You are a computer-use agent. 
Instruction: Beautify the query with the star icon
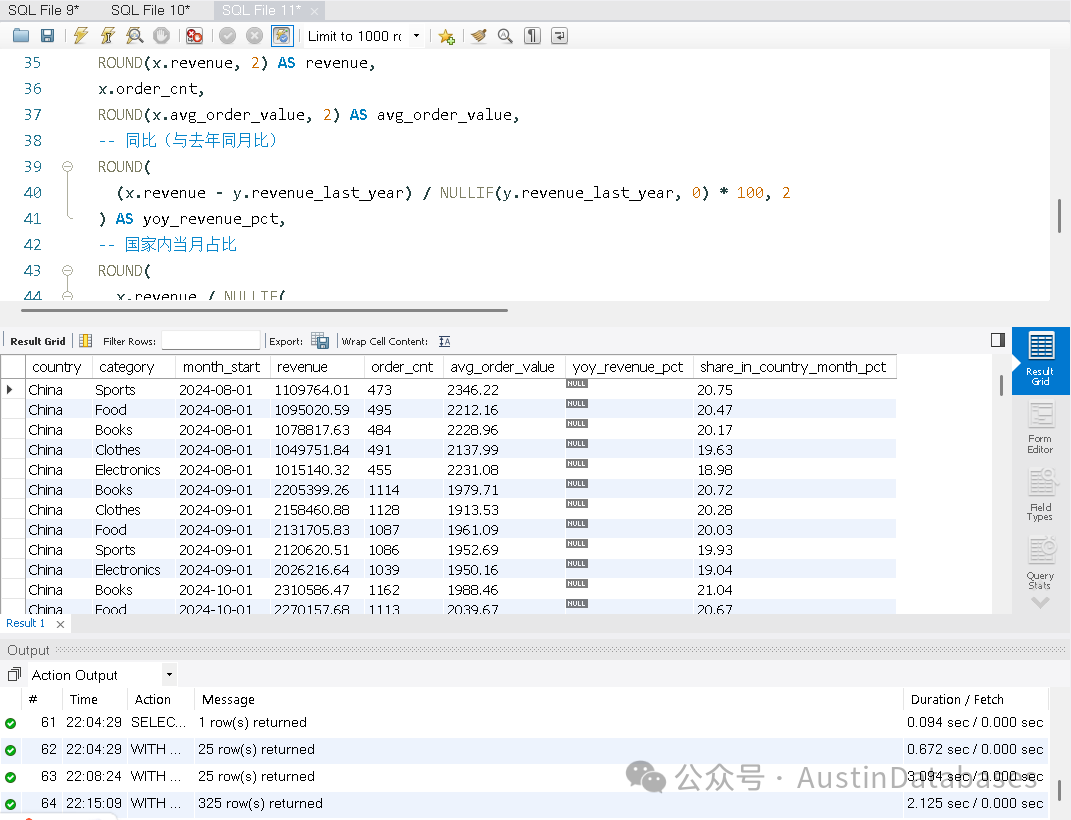(447, 36)
